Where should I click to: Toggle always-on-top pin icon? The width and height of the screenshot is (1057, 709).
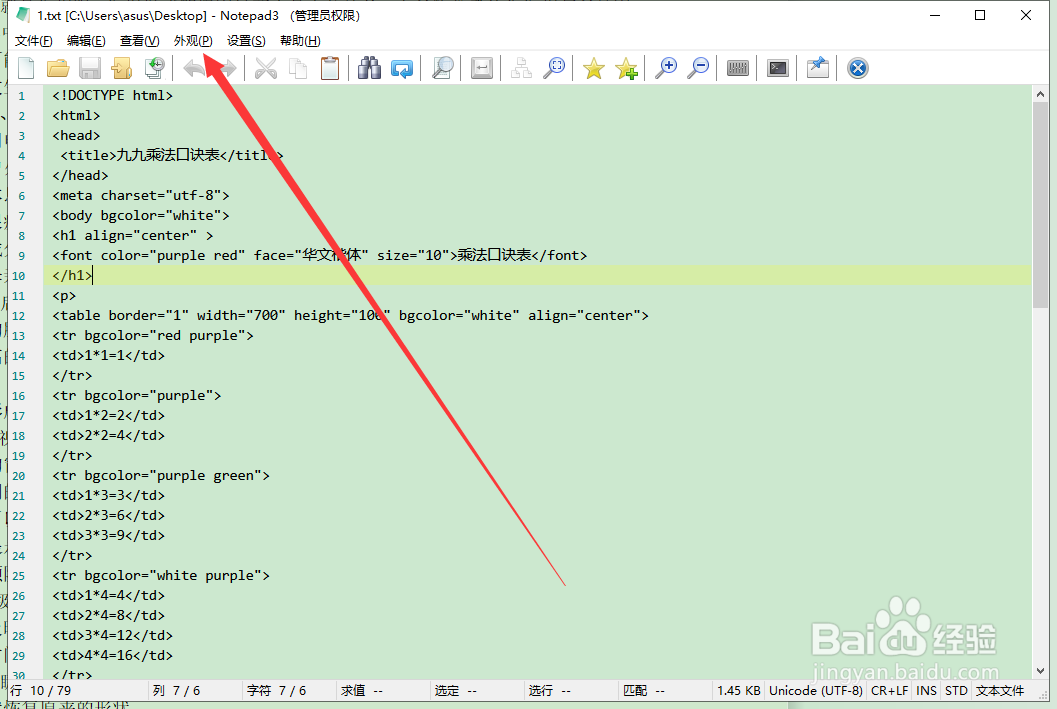coord(818,68)
